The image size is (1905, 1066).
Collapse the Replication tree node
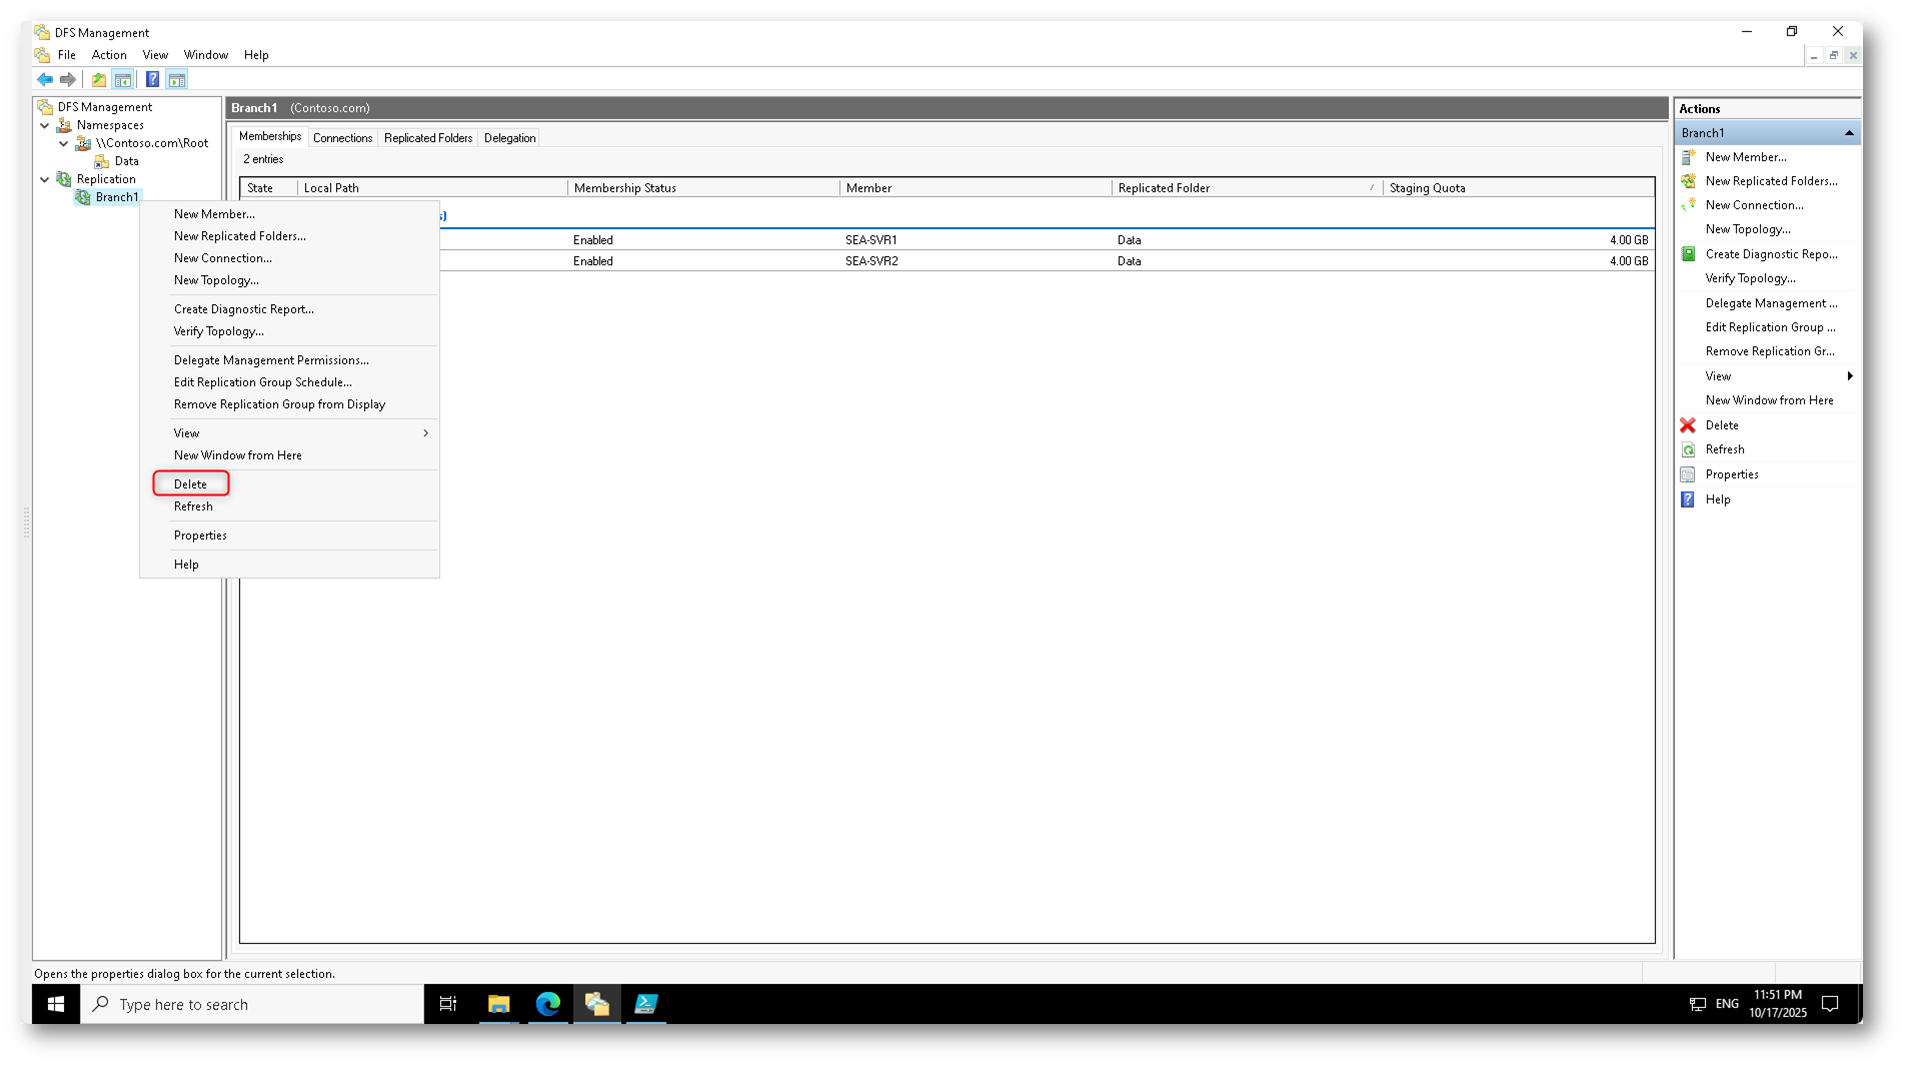tap(45, 180)
